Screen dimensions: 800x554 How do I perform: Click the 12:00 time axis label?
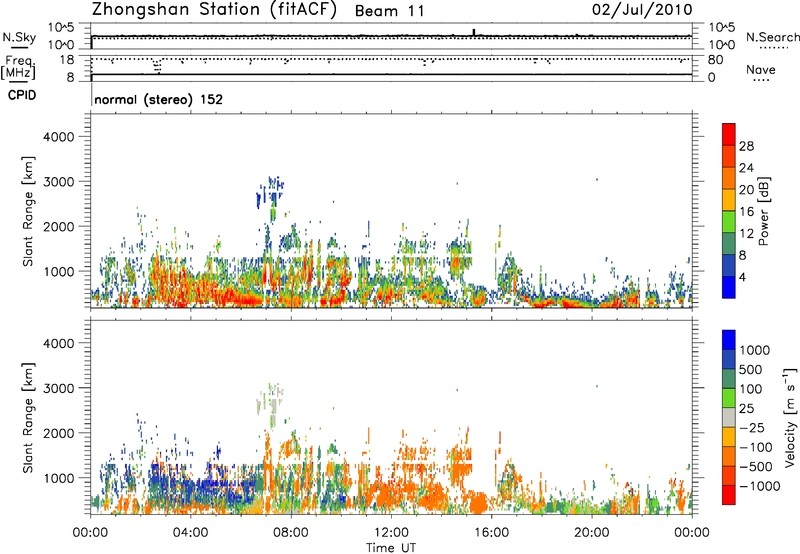[391, 533]
